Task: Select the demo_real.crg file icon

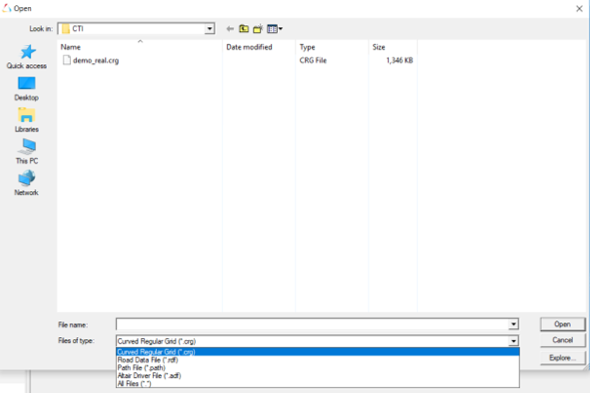Action: (x=67, y=60)
